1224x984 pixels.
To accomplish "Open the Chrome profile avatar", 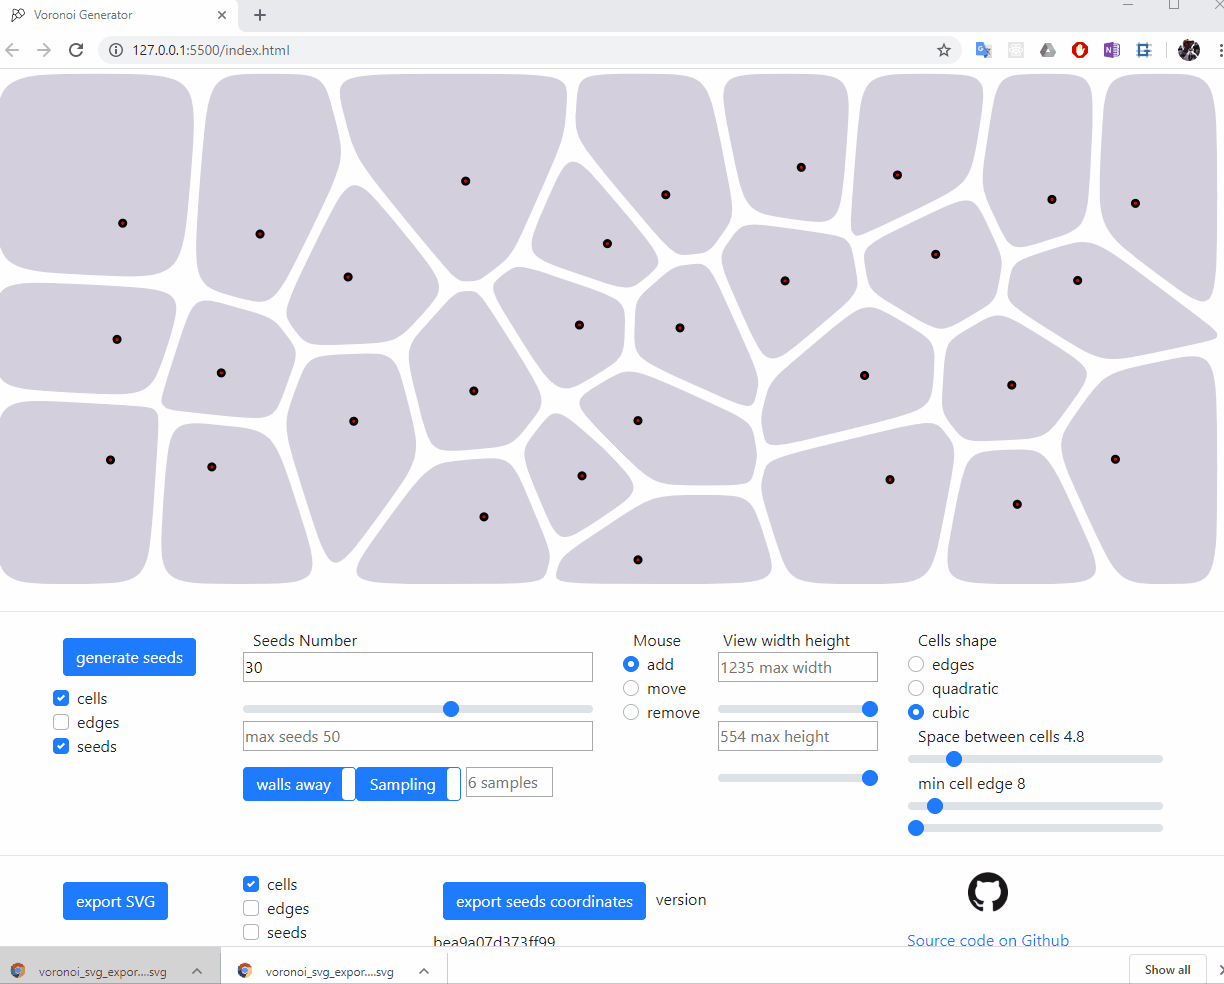I will 1189,49.
